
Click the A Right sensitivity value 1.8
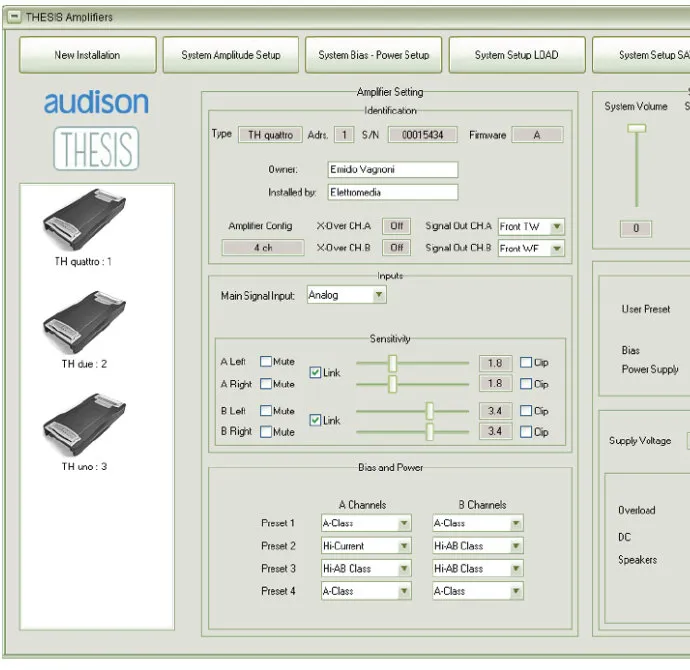[x=495, y=384]
